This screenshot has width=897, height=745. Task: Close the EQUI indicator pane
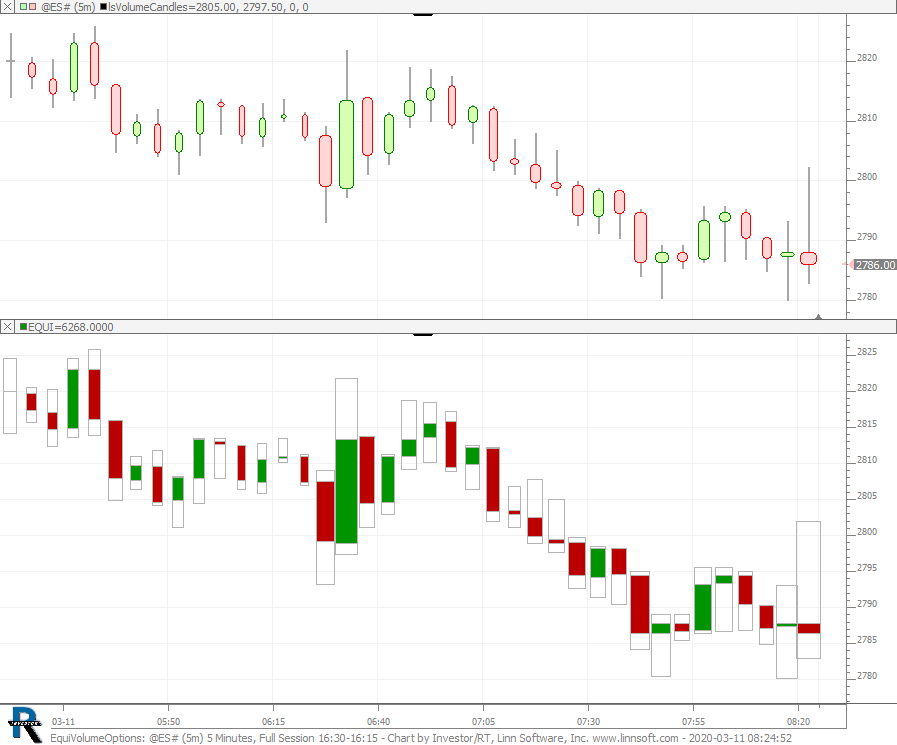coord(7,327)
